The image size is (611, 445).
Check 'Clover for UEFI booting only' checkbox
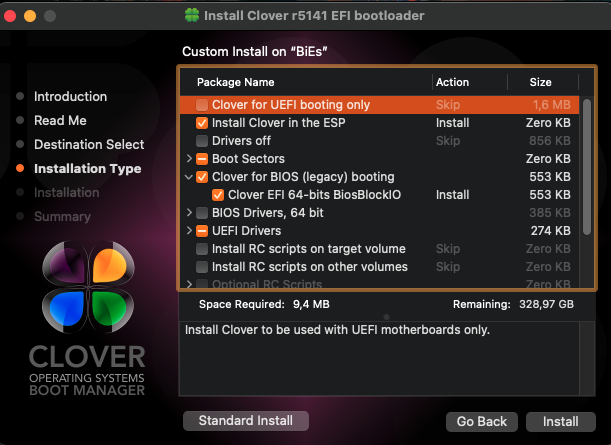pyautogui.click(x=202, y=105)
